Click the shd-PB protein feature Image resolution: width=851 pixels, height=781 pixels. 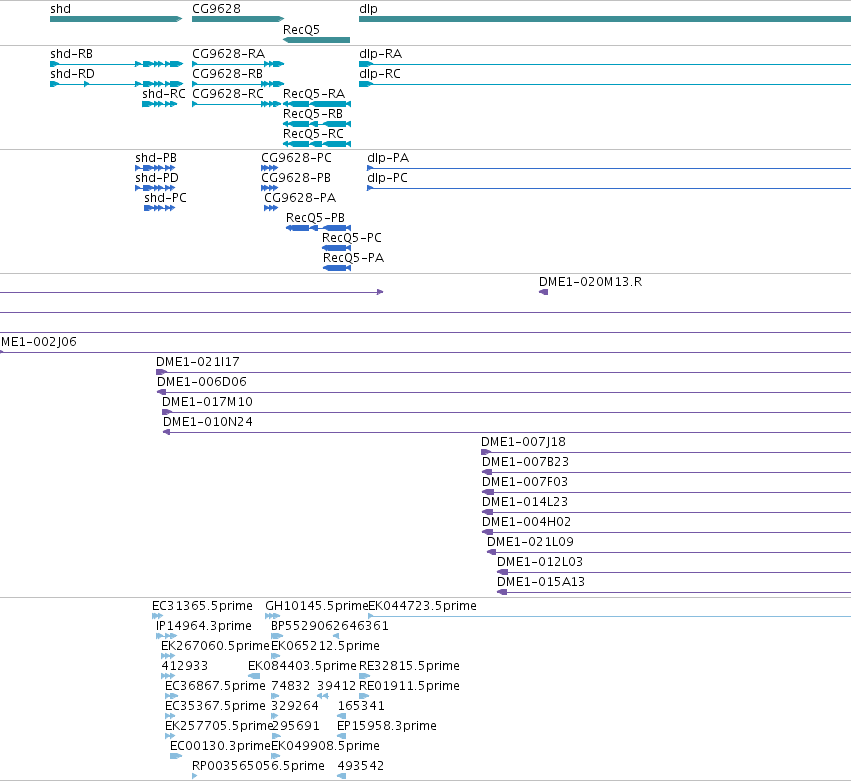[x=155, y=168]
